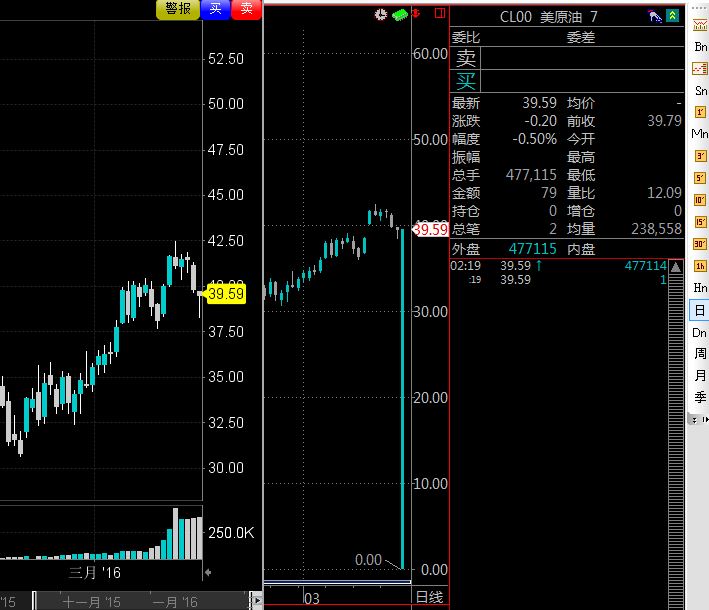Click the blue 买 buy button

pyautogui.click(x=215, y=9)
